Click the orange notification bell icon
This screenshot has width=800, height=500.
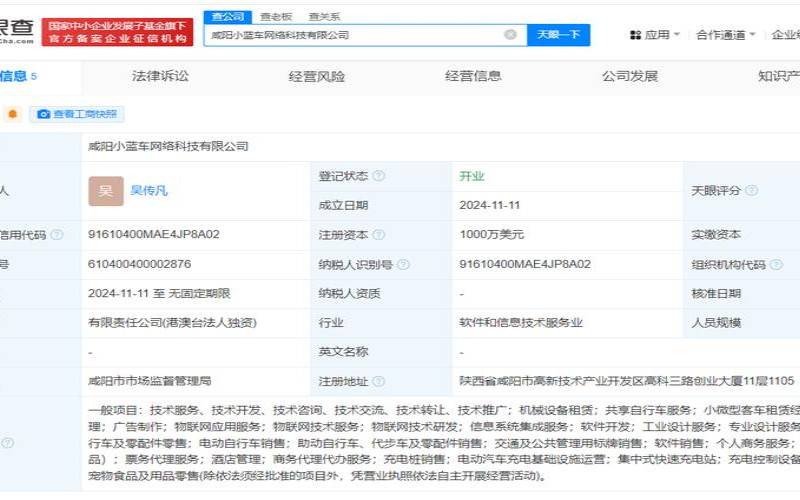tap(13, 114)
